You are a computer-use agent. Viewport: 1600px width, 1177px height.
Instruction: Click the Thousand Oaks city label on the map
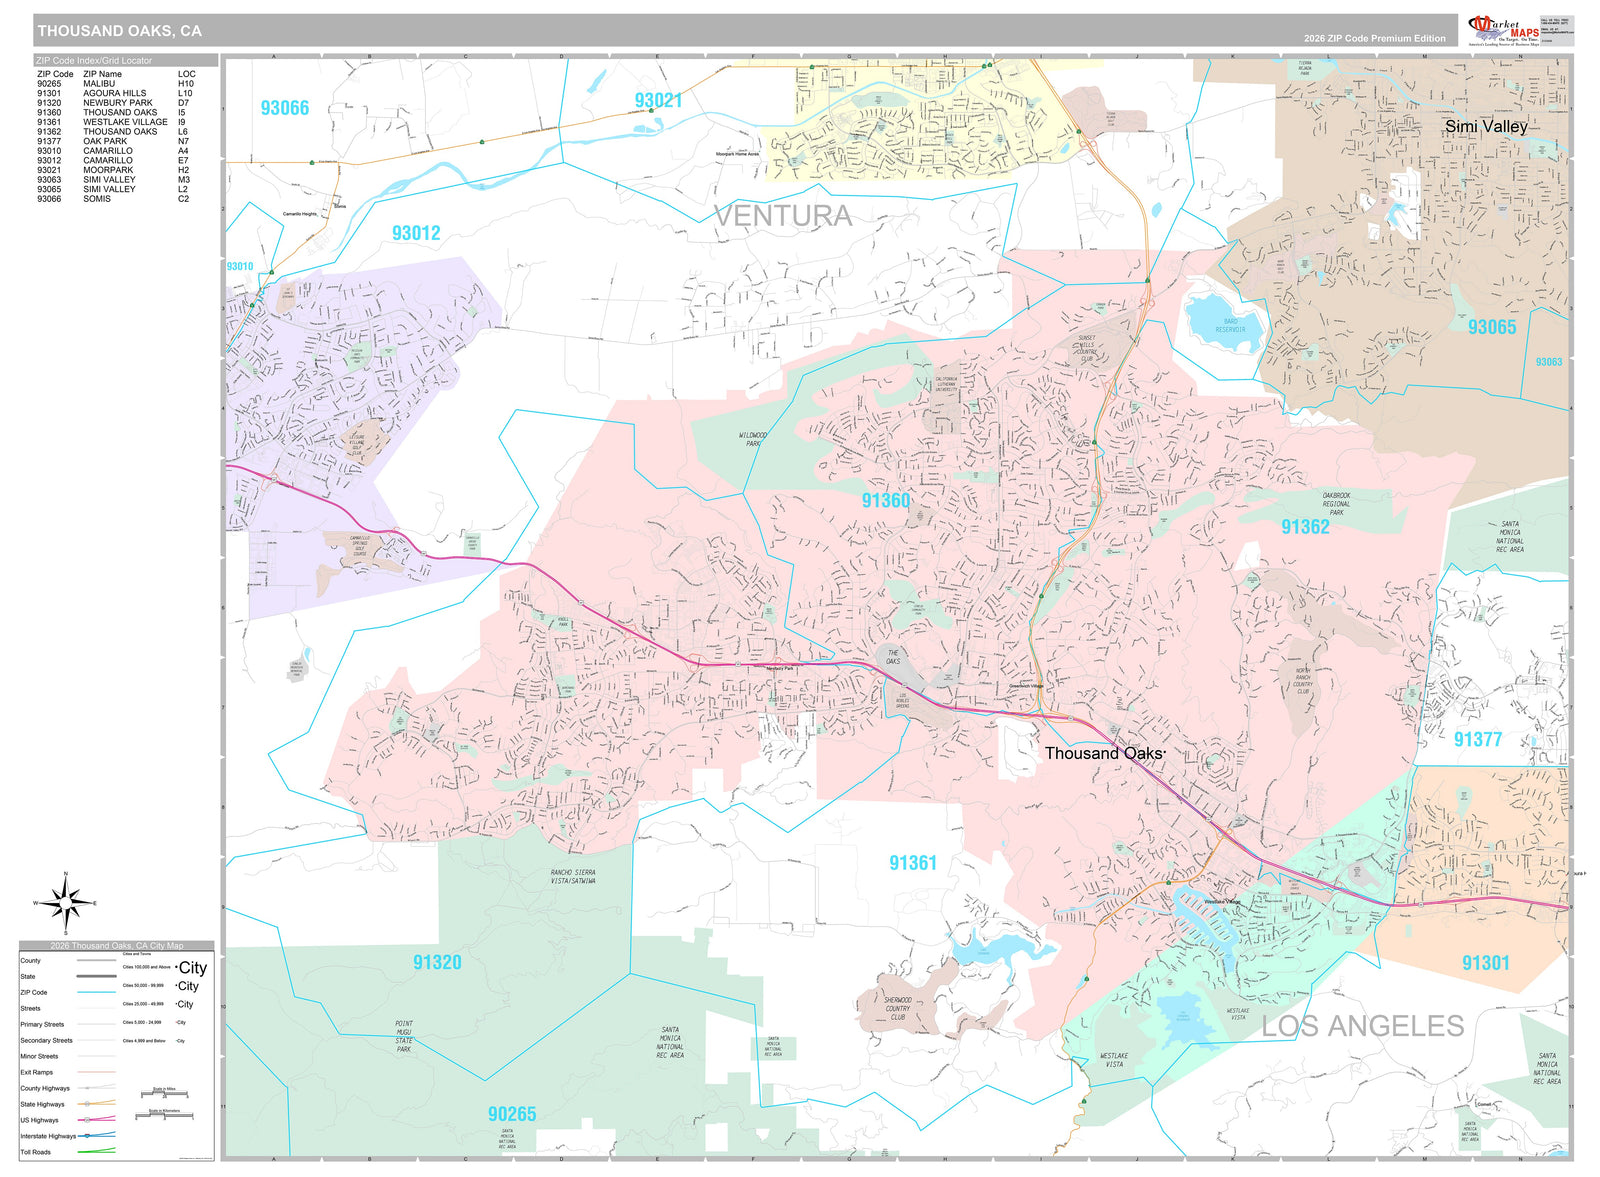[1104, 753]
